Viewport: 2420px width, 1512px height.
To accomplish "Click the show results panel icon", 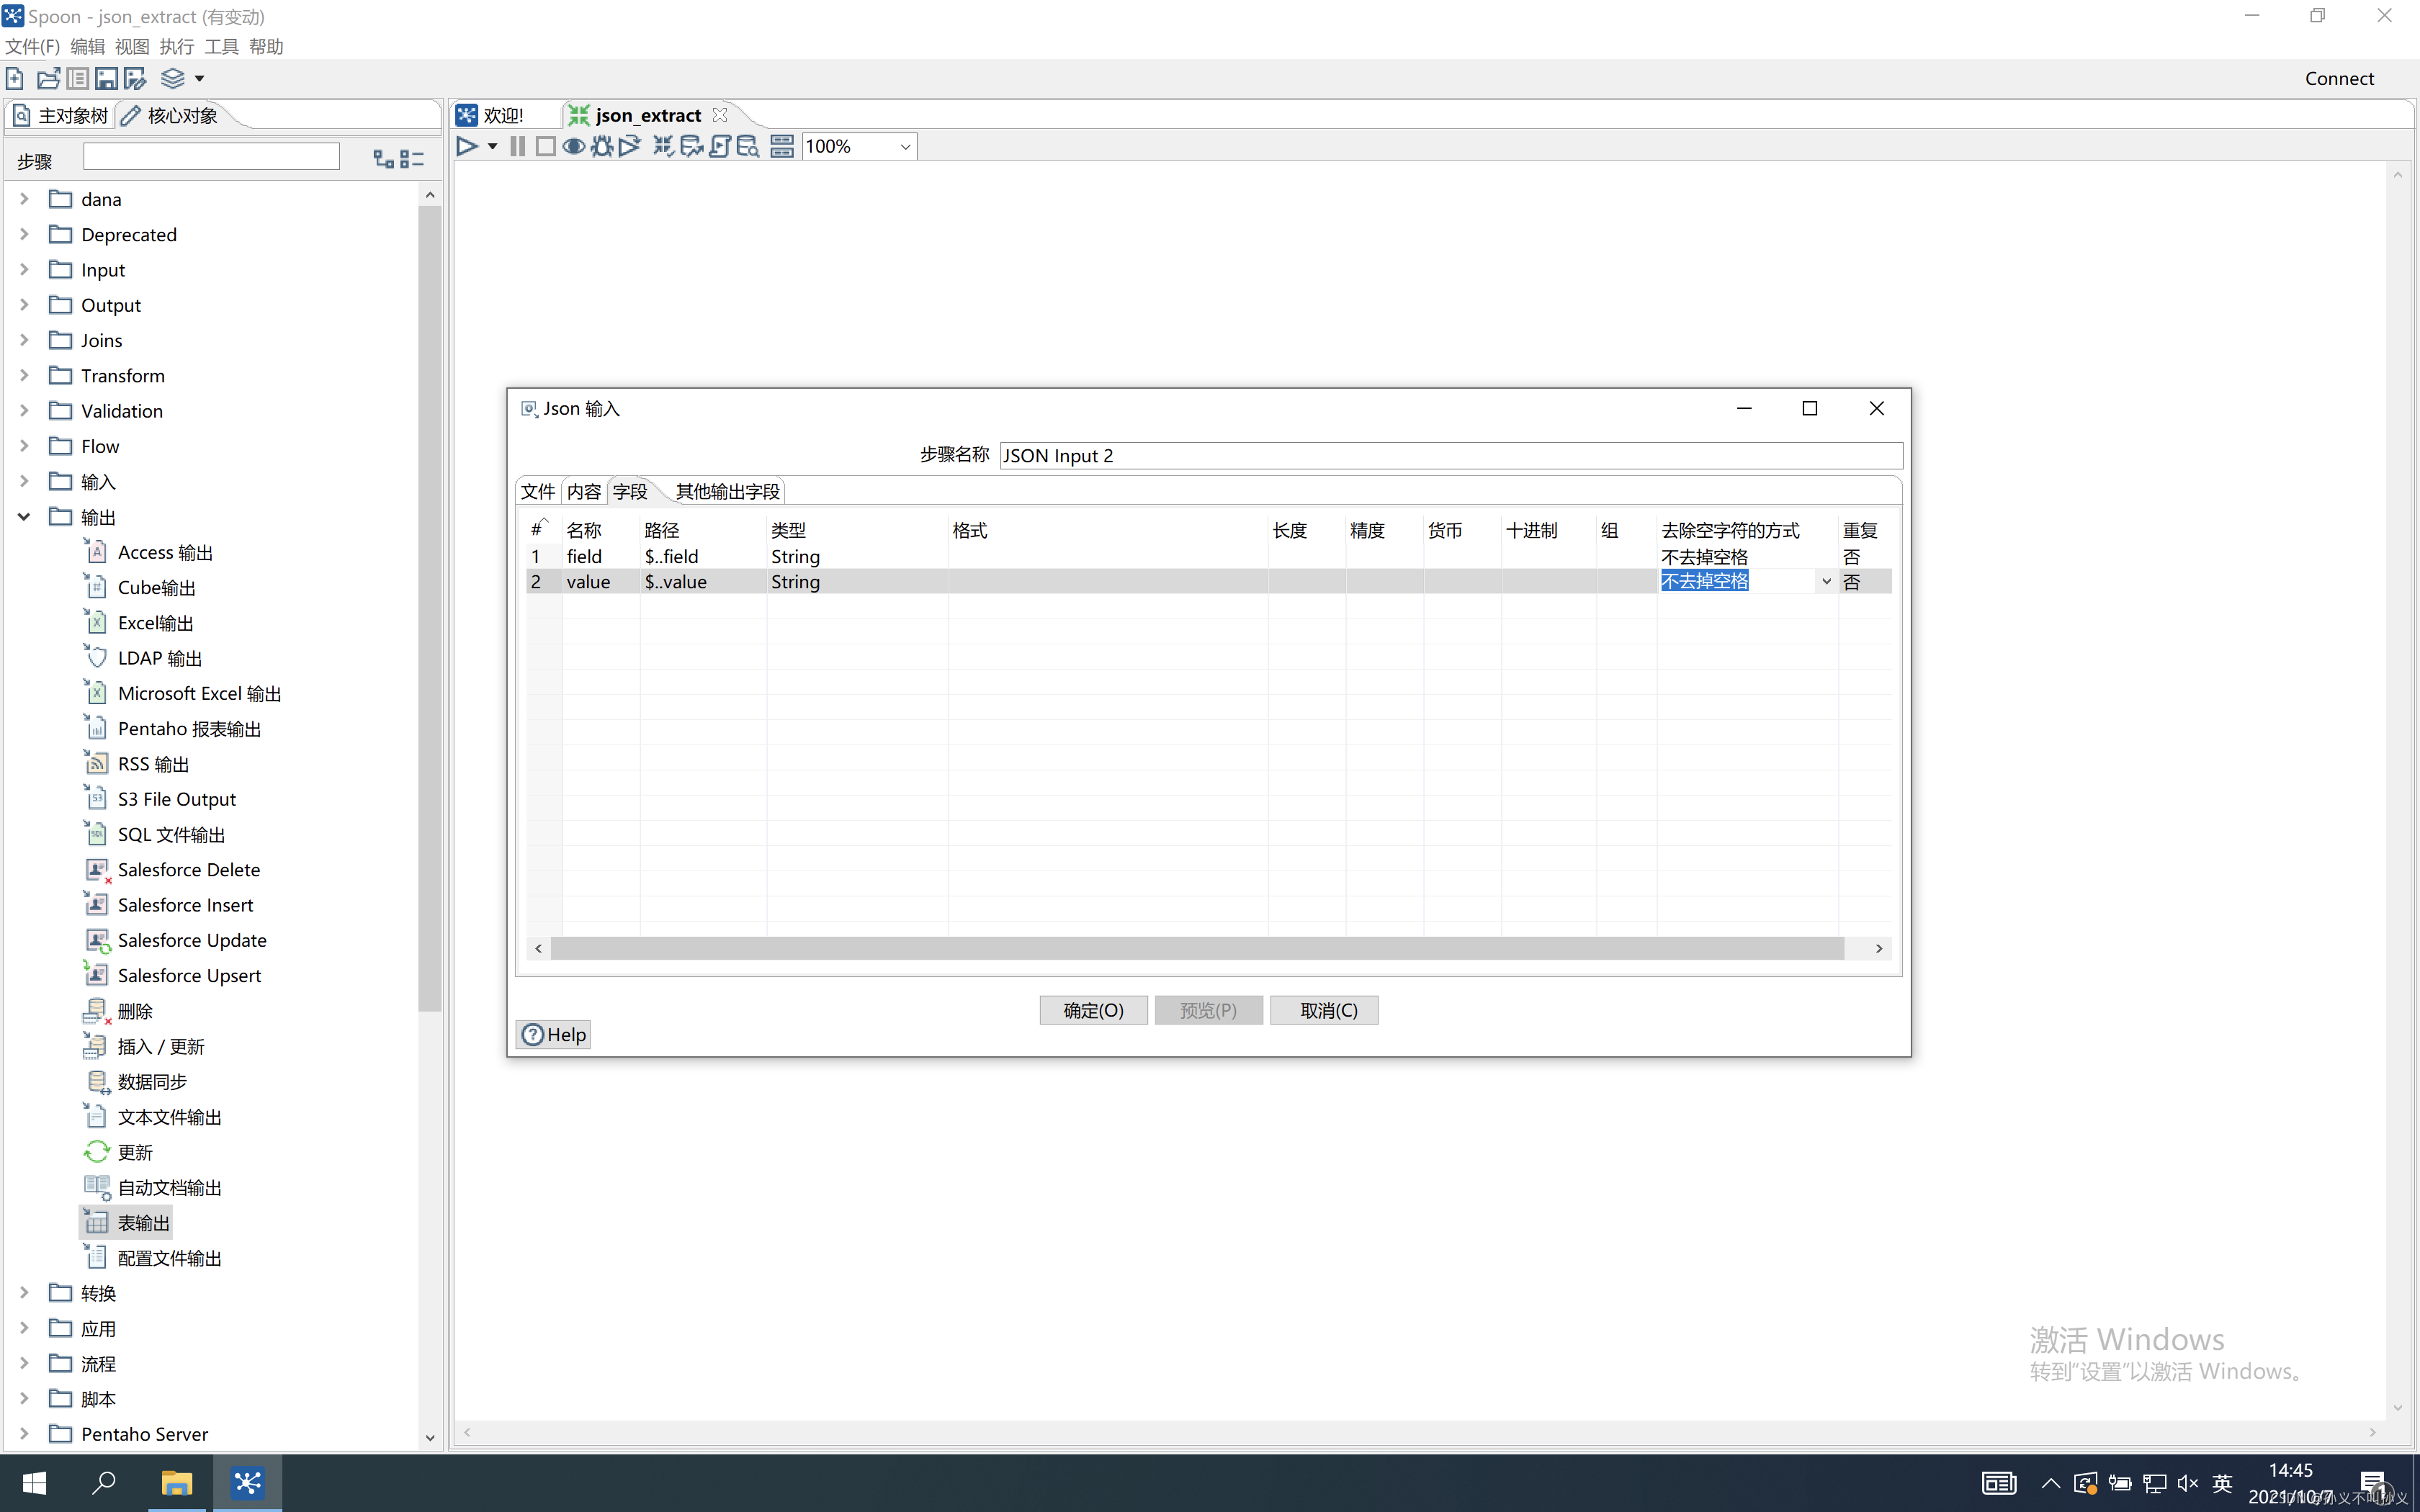I will click(782, 147).
